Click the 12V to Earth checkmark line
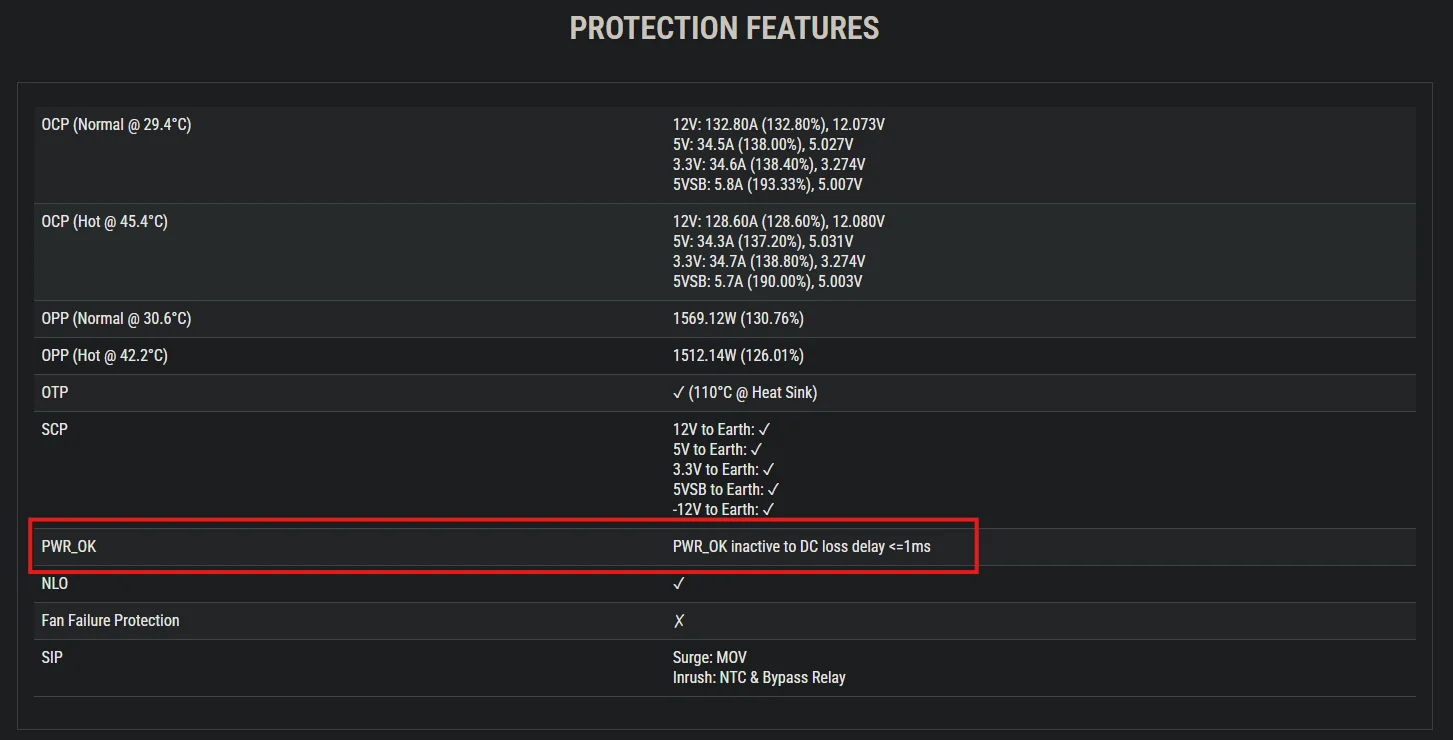The width and height of the screenshot is (1453, 740). 722,430
